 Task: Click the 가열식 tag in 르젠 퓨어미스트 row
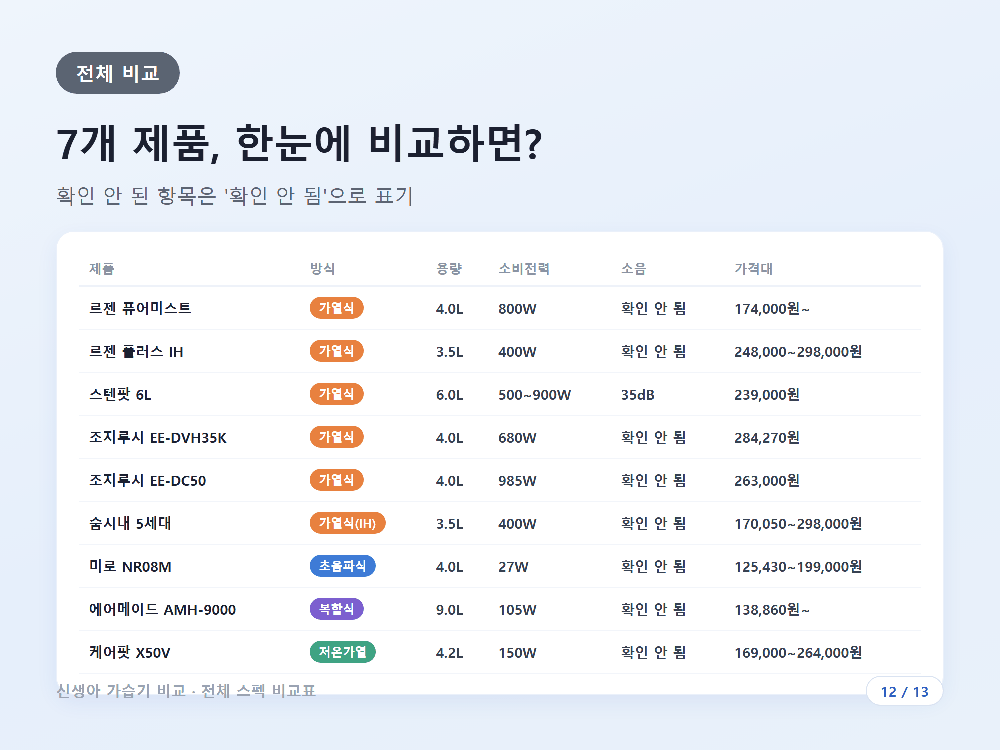(x=337, y=308)
